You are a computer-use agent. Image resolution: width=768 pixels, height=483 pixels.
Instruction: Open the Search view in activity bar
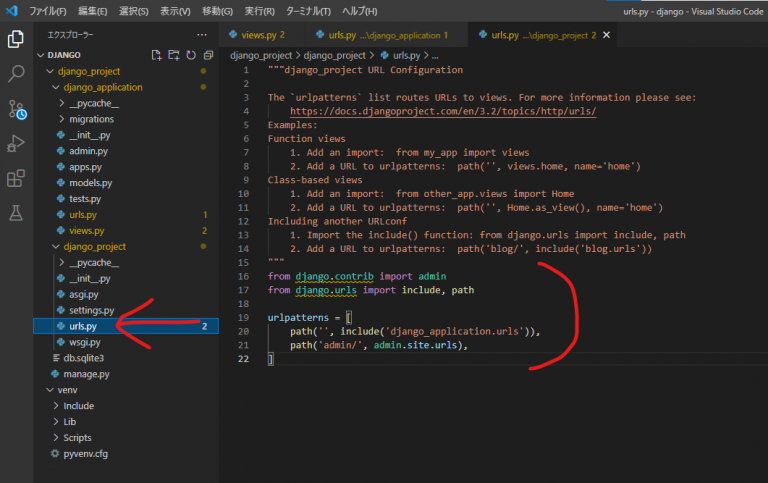(16, 74)
